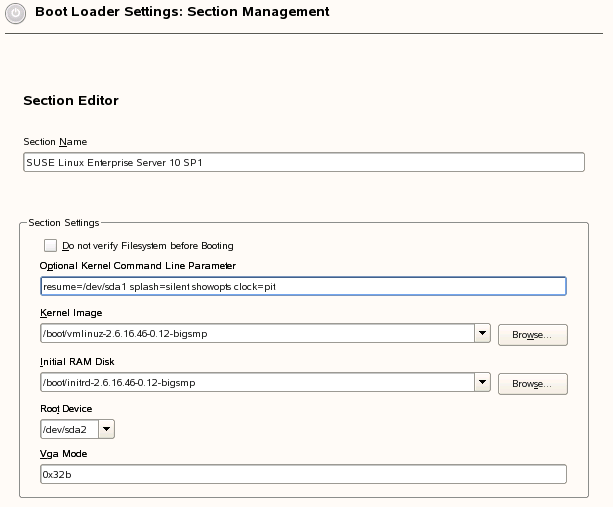Click the Section Name label
This screenshot has height=507, width=613.
coord(55,142)
